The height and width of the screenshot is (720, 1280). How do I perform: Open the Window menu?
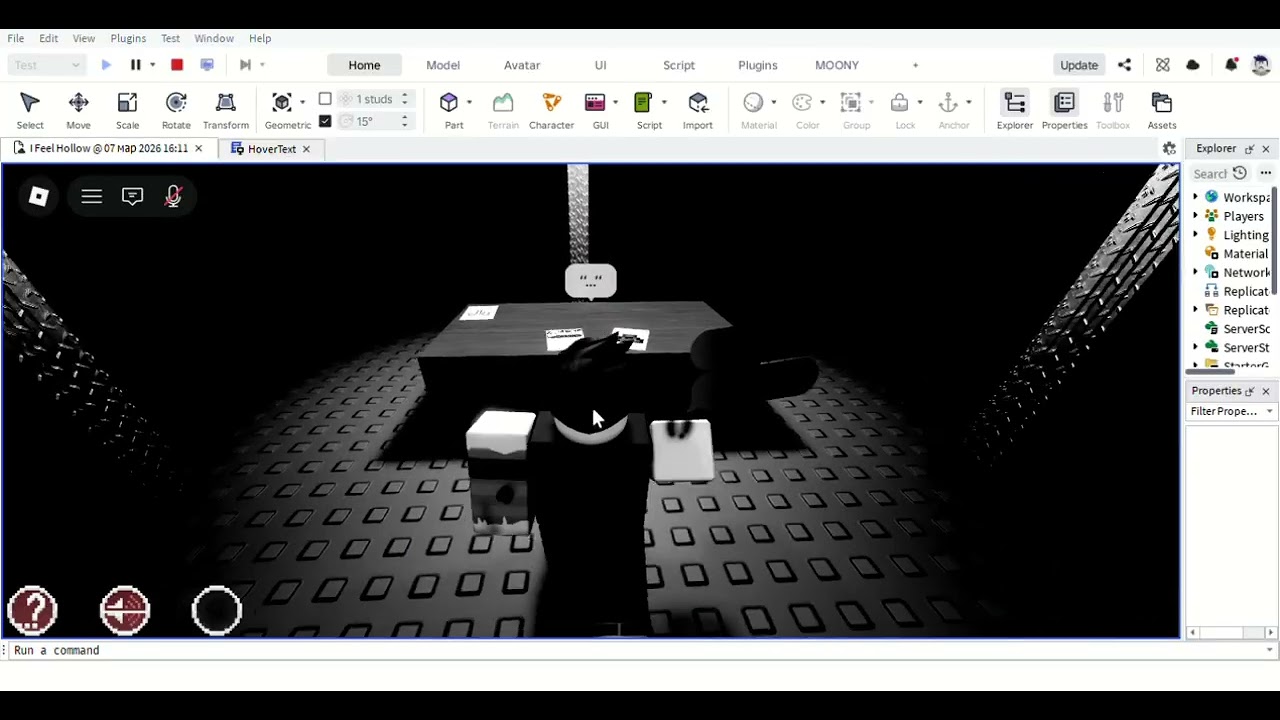[x=214, y=38]
